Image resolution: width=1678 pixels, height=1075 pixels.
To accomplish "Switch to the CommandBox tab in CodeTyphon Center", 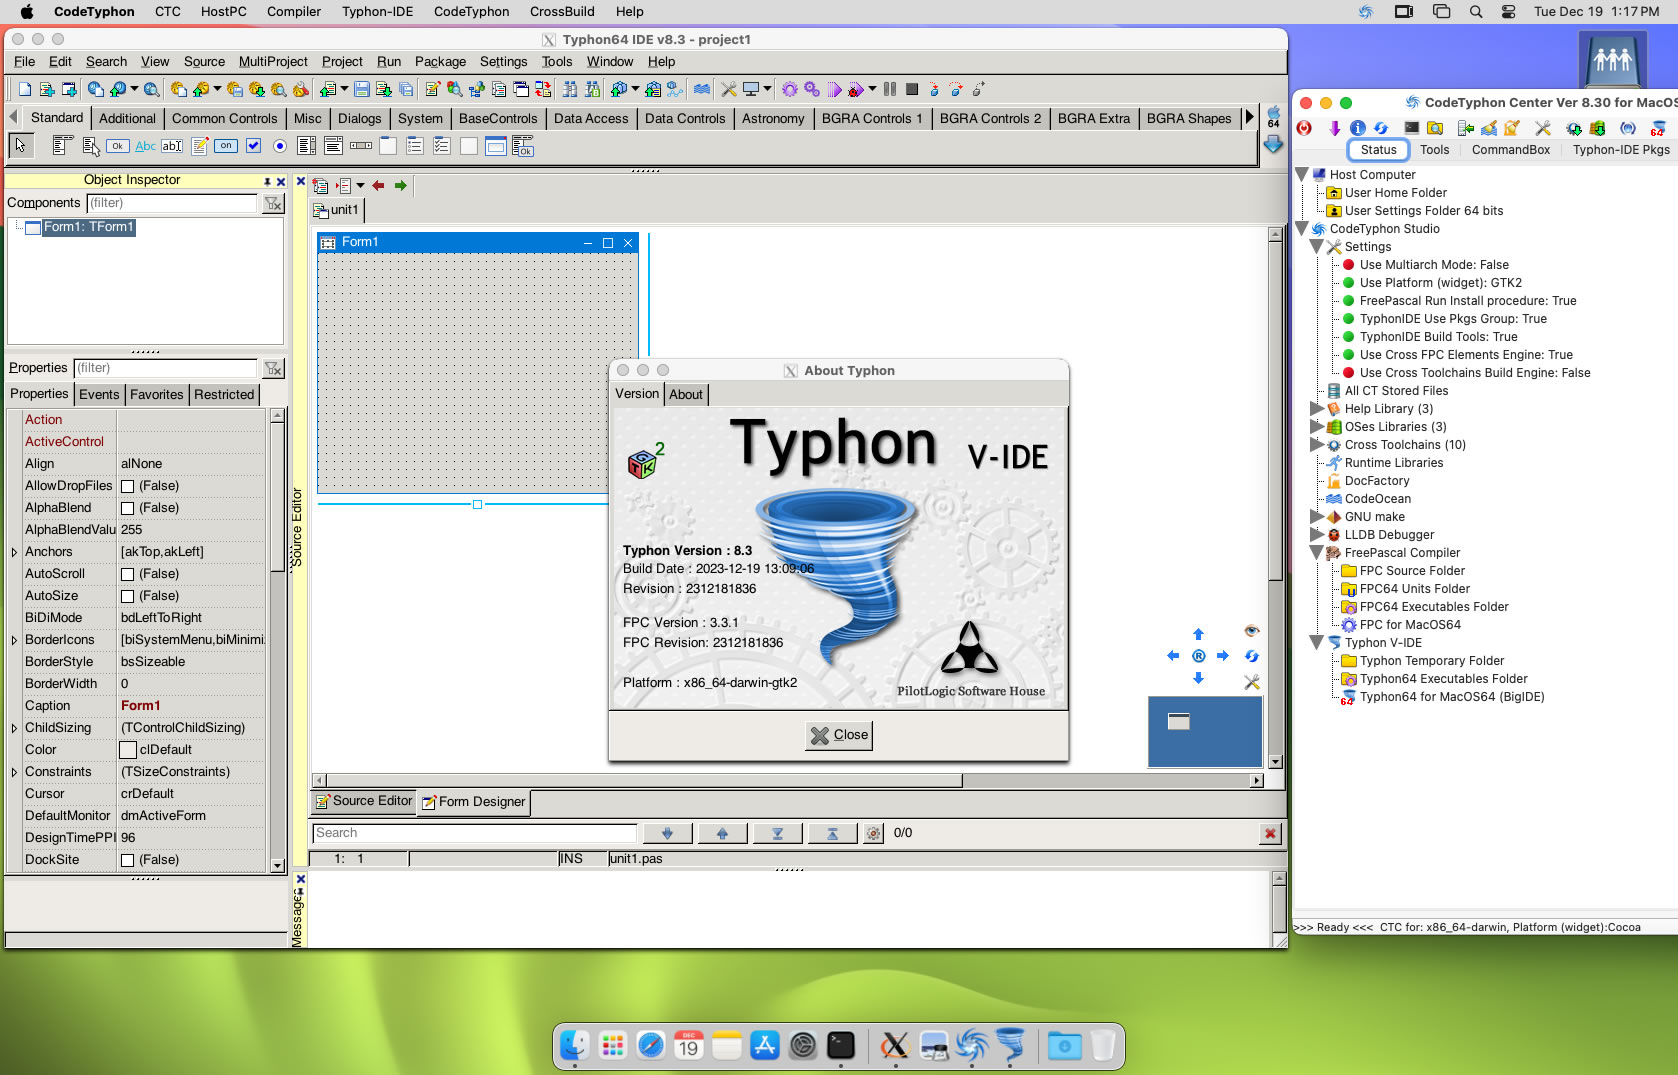I will pos(1510,150).
